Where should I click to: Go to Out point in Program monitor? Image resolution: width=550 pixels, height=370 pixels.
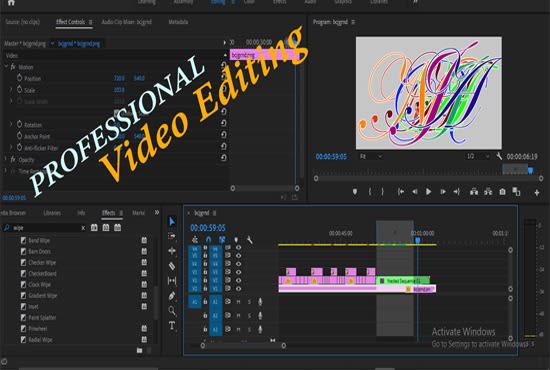(x=456, y=192)
